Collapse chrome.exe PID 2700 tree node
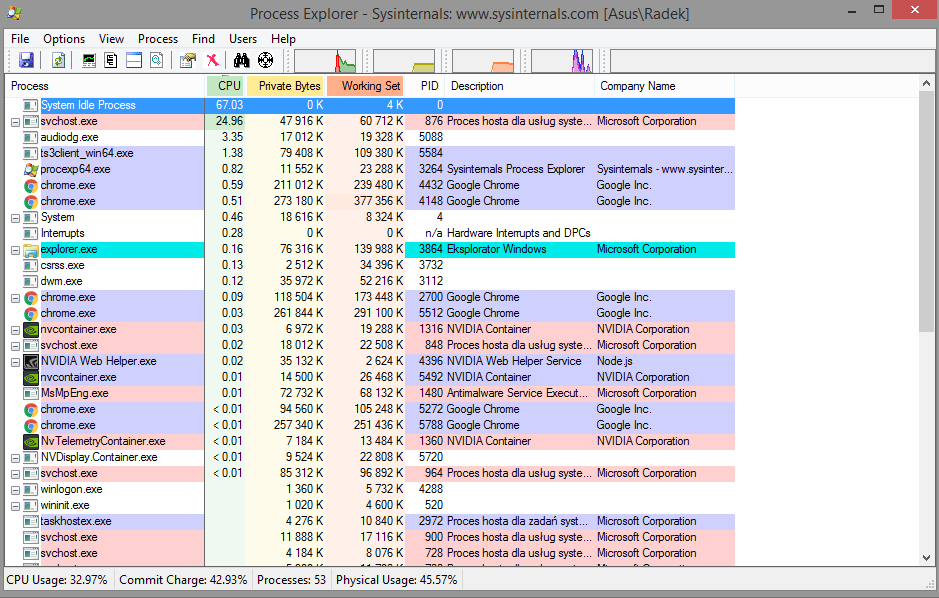This screenshot has height=598, width=939. (x=16, y=298)
